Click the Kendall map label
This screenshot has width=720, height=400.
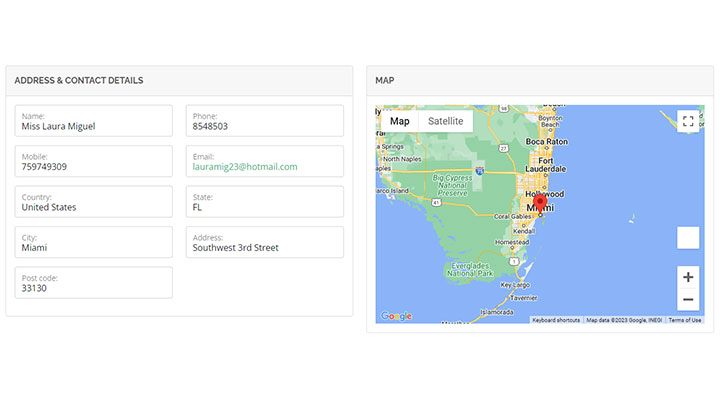[x=524, y=231]
